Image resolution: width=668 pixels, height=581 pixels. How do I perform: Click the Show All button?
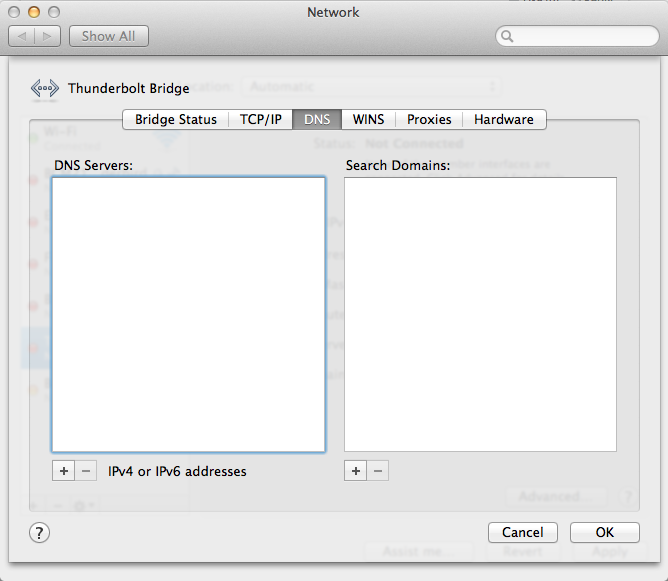tap(109, 36)
